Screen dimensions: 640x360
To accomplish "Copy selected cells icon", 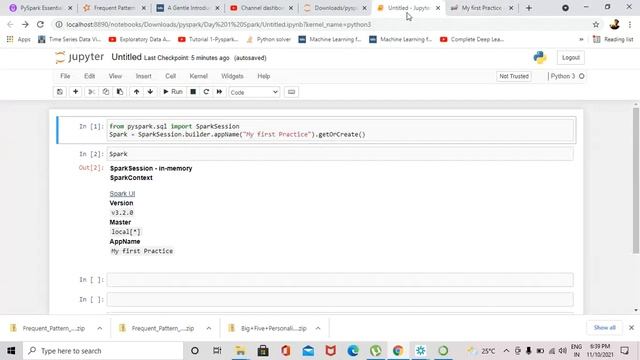I will pyautogui.click(x=106, y=92).
